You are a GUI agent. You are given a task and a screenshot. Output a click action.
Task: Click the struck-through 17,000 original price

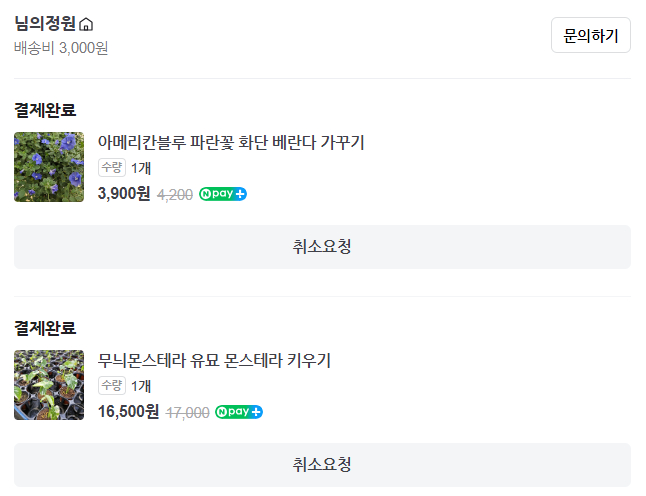(187, 413)
